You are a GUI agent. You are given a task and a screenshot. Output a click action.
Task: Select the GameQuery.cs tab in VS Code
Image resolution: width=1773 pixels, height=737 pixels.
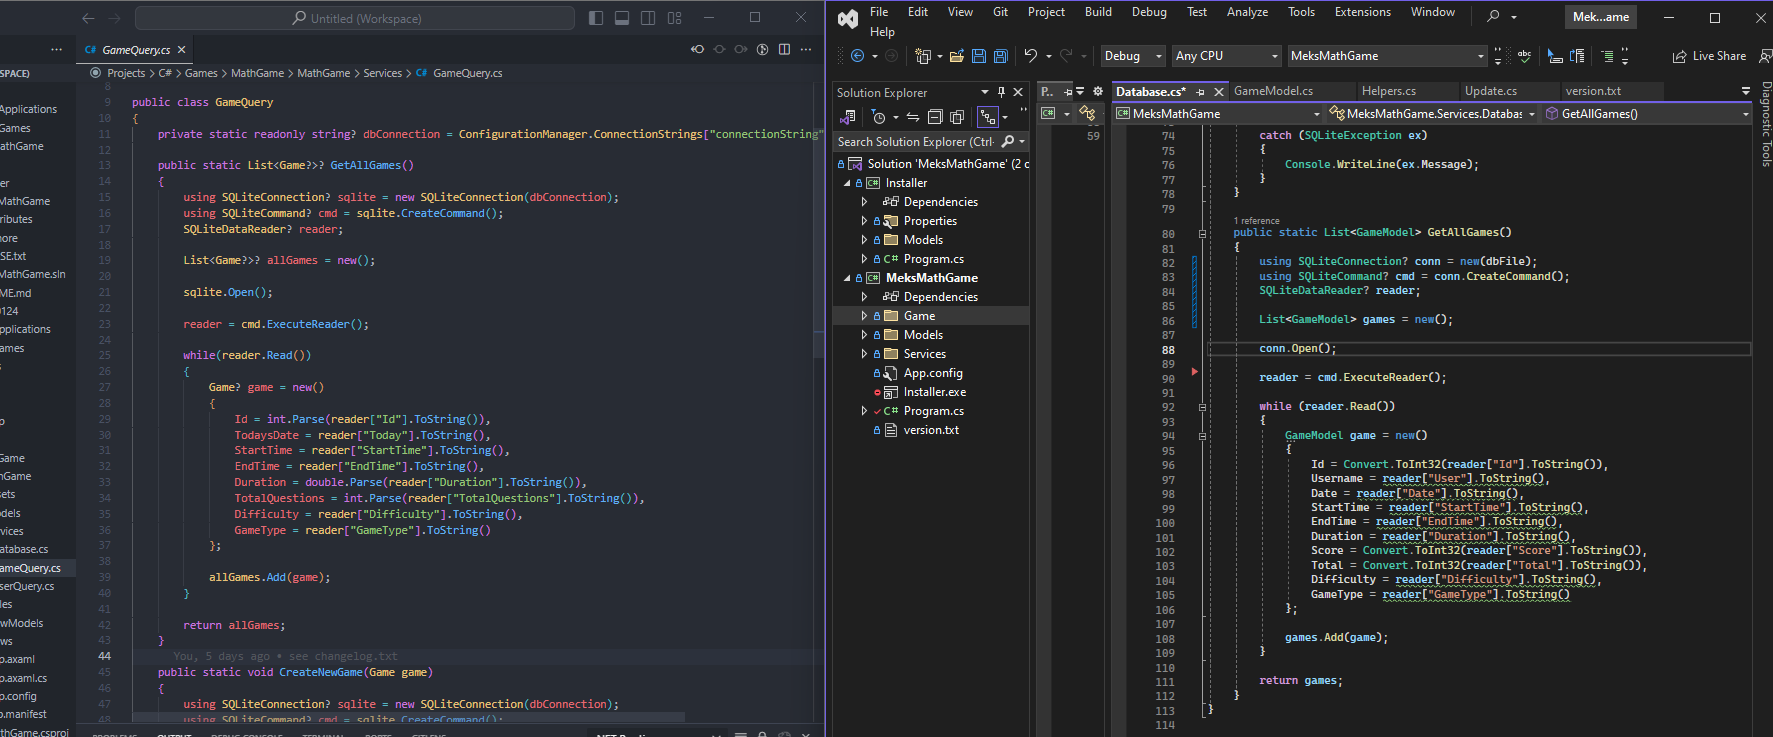pyautogui.click(x=135, y=50)
